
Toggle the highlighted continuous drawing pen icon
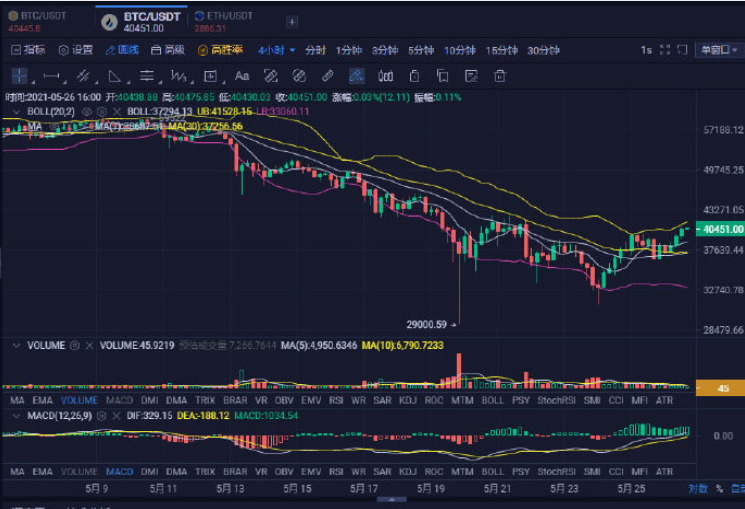pos(356,76)
